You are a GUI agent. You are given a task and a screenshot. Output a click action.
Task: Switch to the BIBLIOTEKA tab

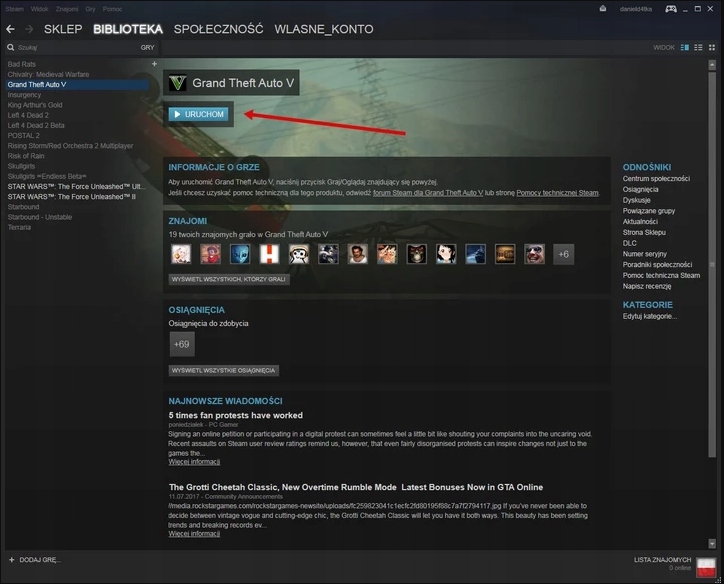click(x=128, y=29)
